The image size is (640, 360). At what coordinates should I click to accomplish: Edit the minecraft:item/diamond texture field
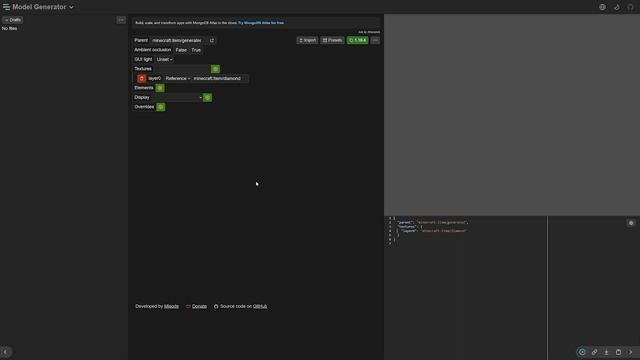click(220, 78)
